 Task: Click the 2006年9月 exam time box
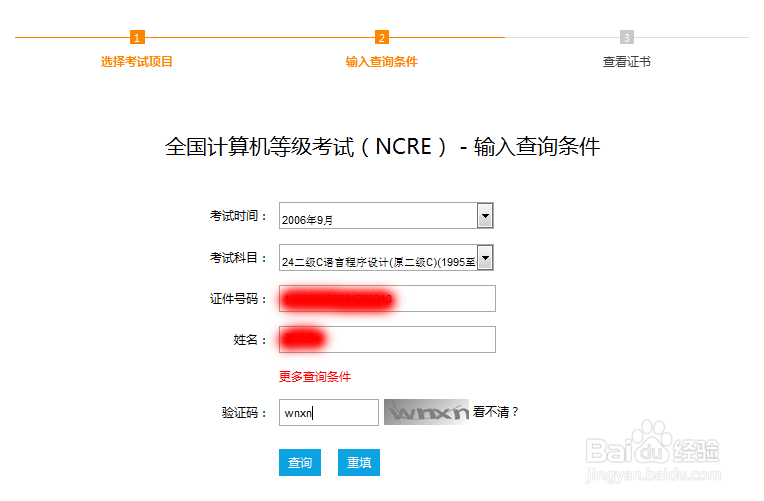coord(377,216)
